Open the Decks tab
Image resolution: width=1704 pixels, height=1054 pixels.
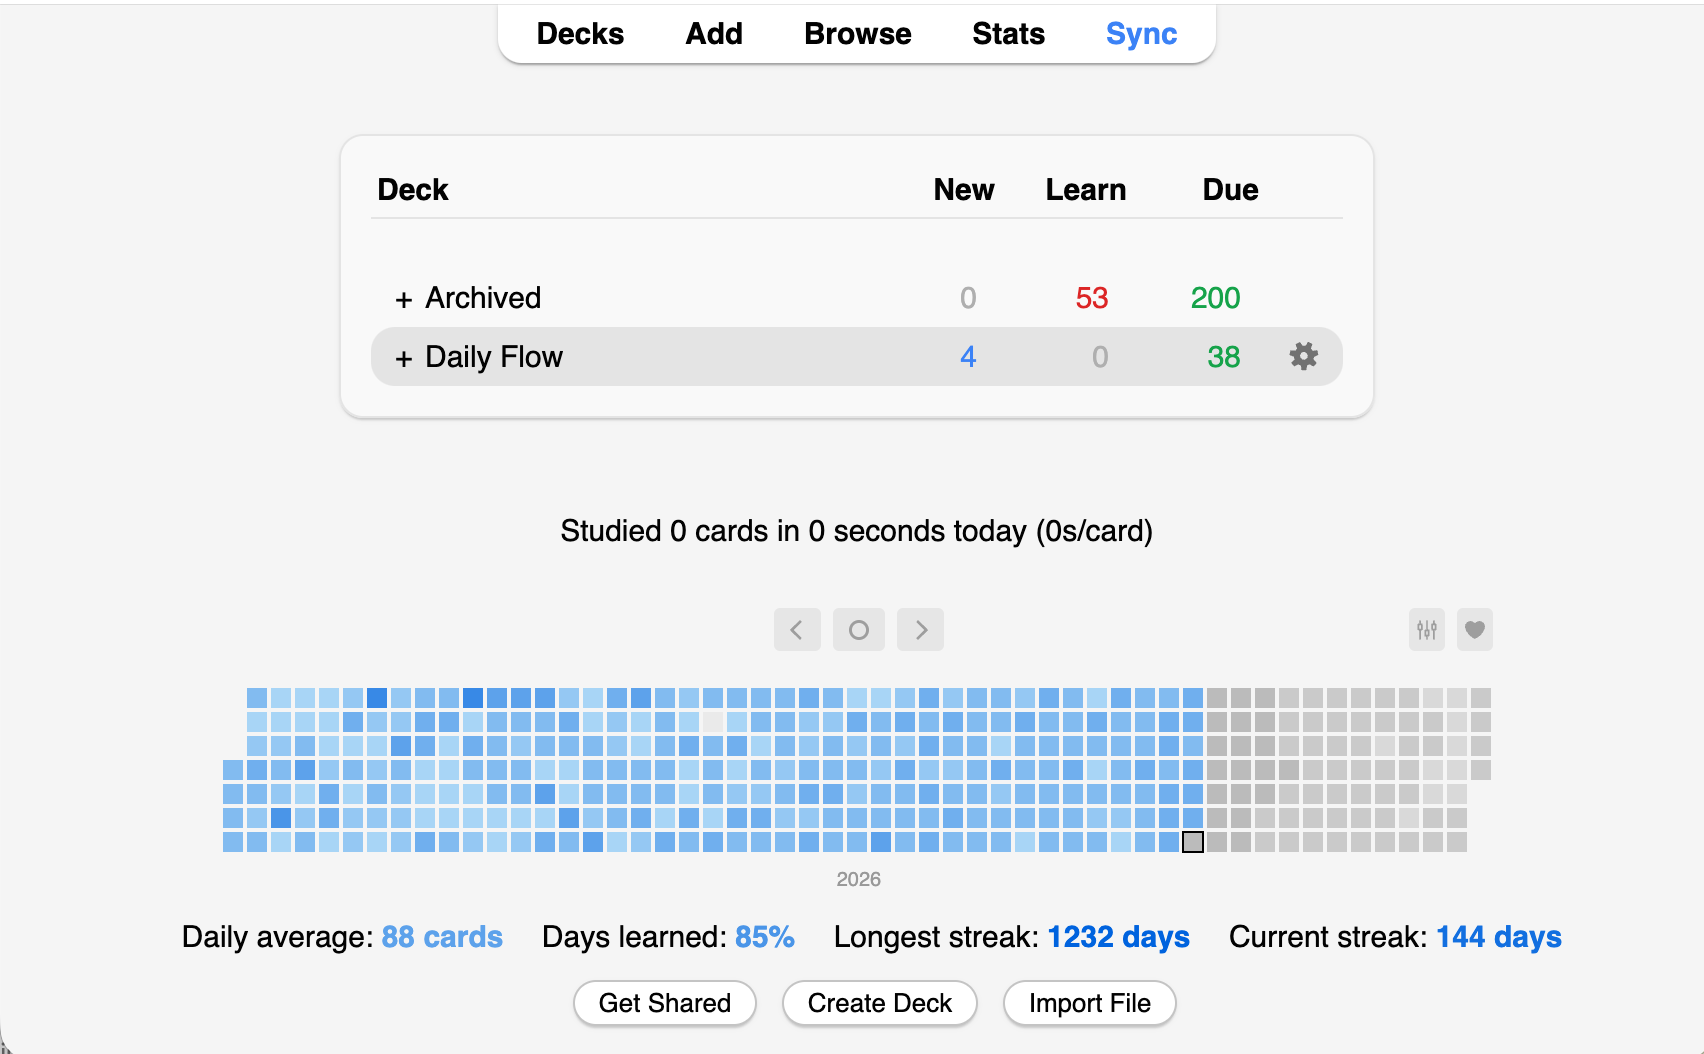tap(580, 34)
